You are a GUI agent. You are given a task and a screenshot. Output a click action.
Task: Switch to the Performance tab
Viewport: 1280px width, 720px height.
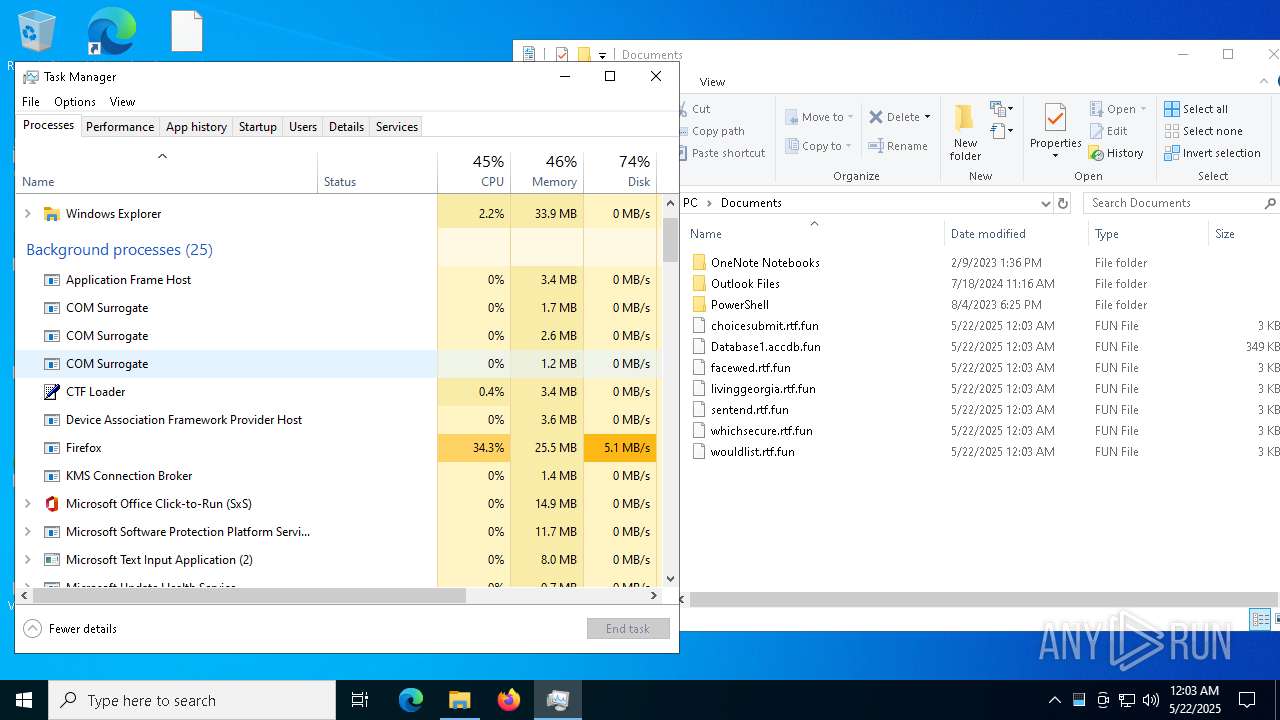point(120,127)
